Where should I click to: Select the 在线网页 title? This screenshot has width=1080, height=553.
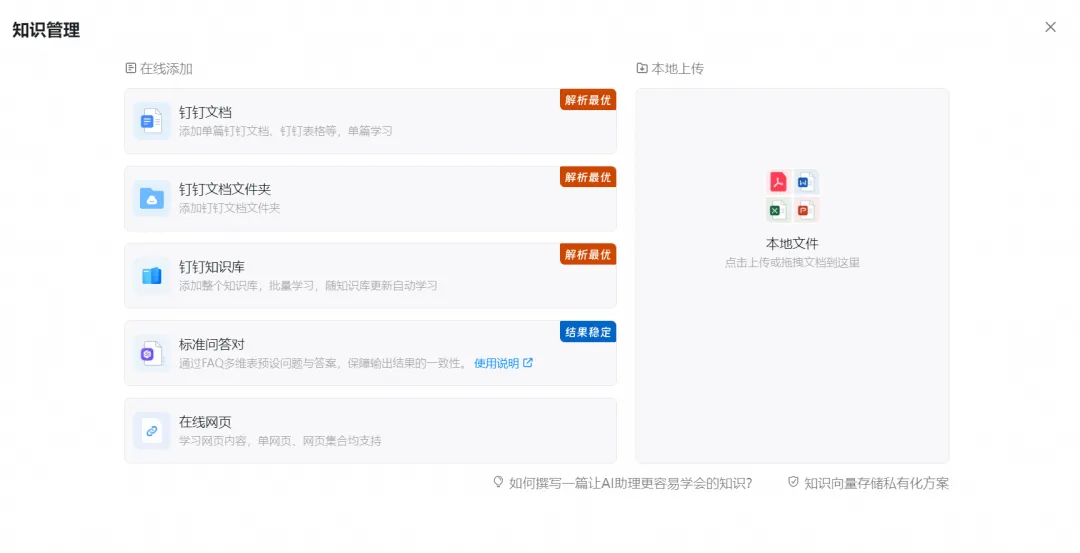click(205, 421)
